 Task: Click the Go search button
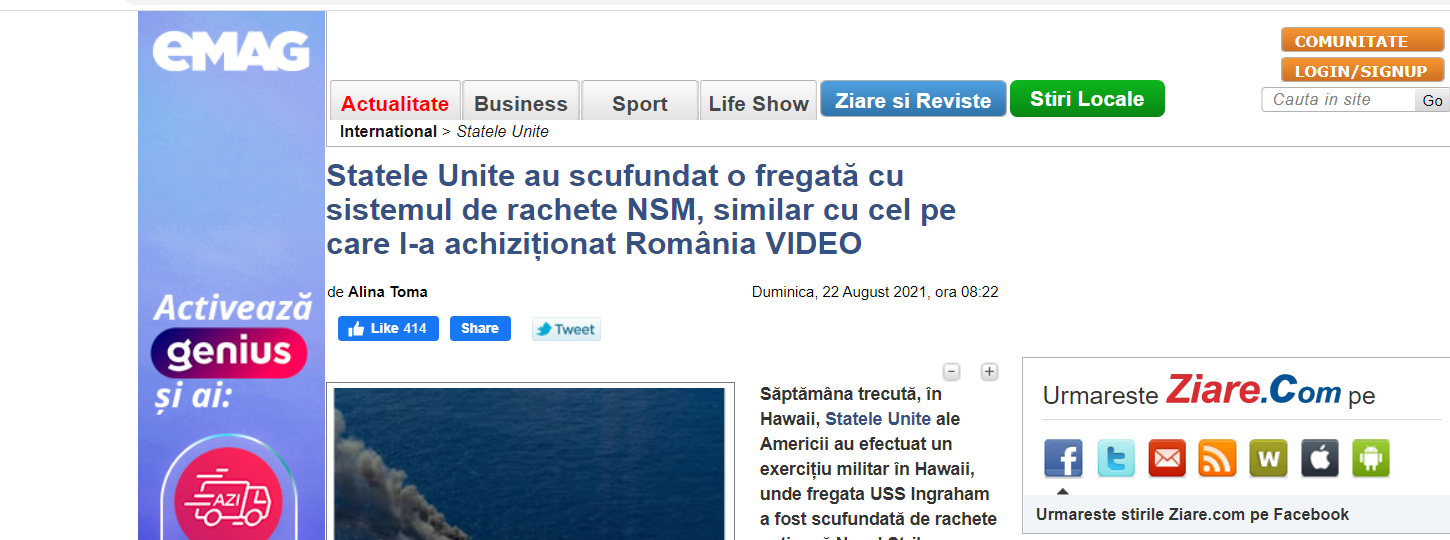pos(1432,100)
